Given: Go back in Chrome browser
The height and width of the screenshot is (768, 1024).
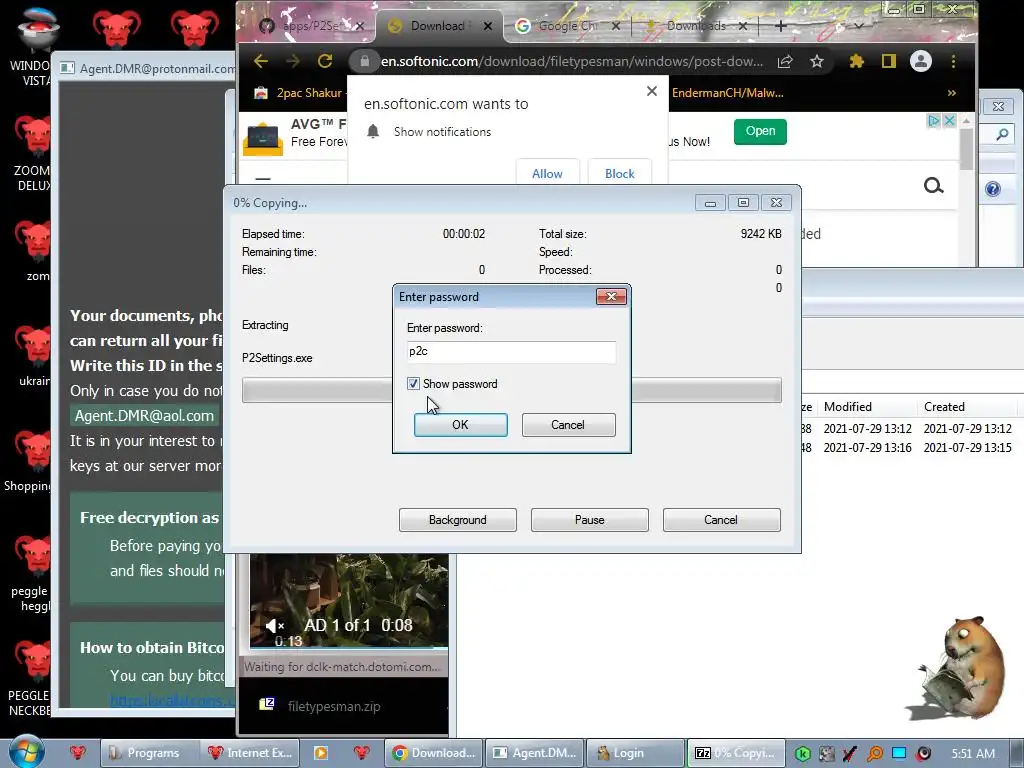Looking at the screenshot, I should coord(261,61).
